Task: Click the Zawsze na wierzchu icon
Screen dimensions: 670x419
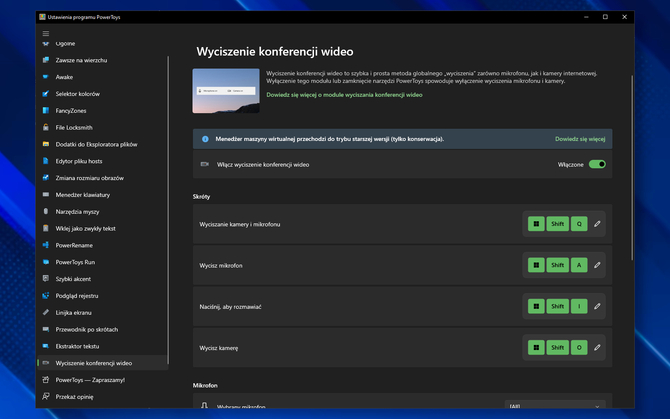Action: pyautogui.click(x=46, y=60)
